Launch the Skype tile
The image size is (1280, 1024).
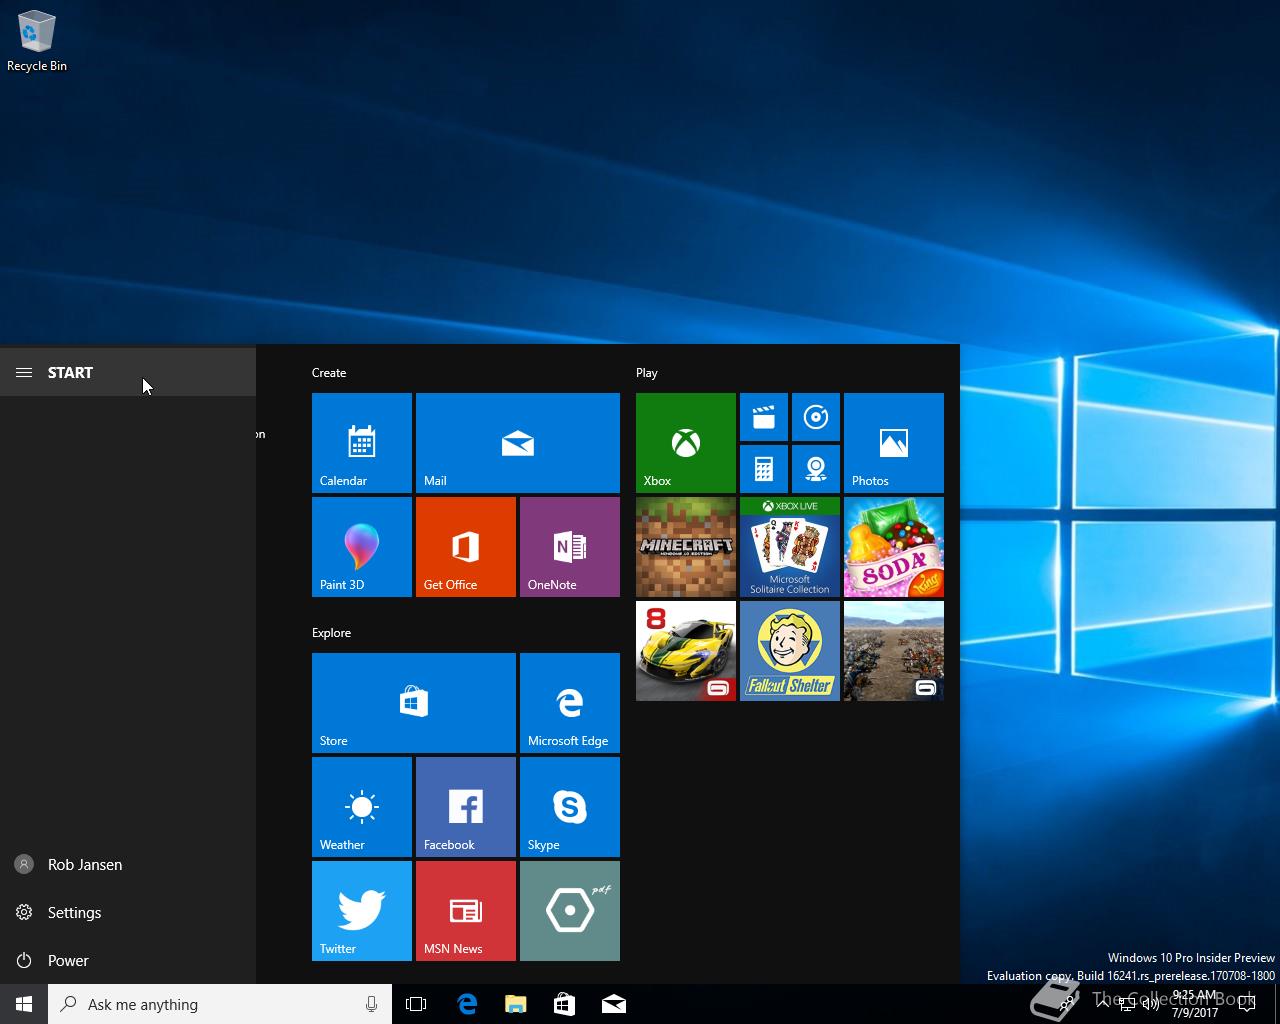point(570,807)
